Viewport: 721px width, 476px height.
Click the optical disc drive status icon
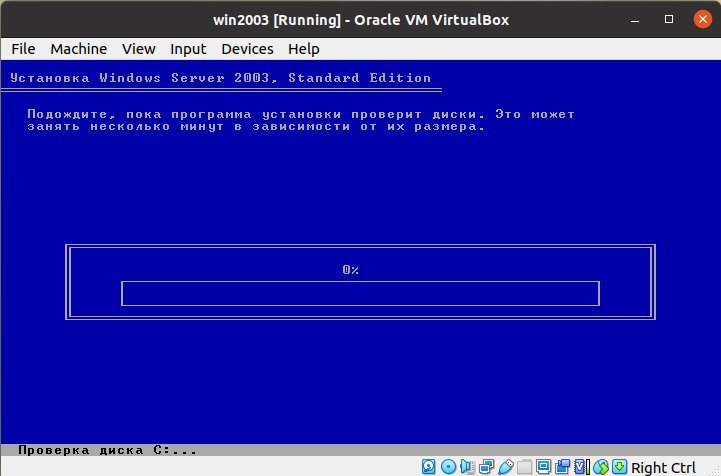[448, 467]
